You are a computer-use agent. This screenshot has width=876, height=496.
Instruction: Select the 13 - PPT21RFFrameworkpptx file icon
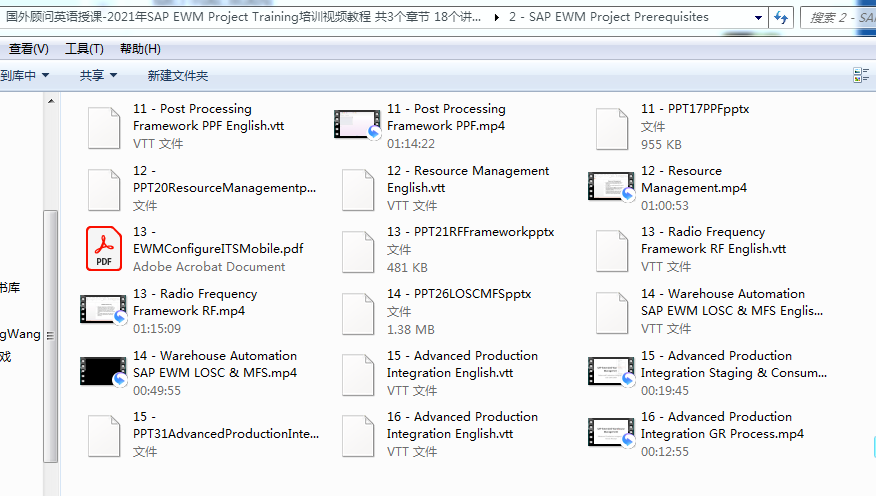click(358, 252)
